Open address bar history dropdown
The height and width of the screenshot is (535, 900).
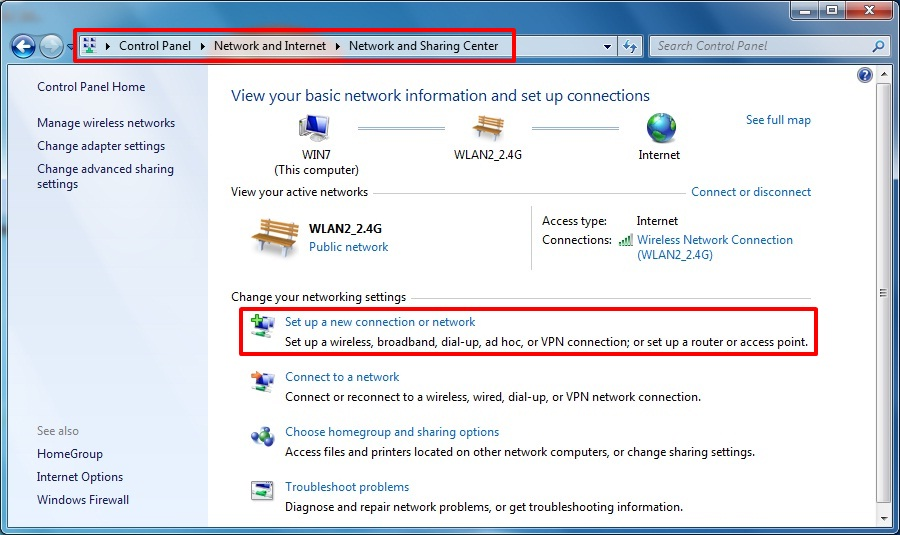[607, 46]
